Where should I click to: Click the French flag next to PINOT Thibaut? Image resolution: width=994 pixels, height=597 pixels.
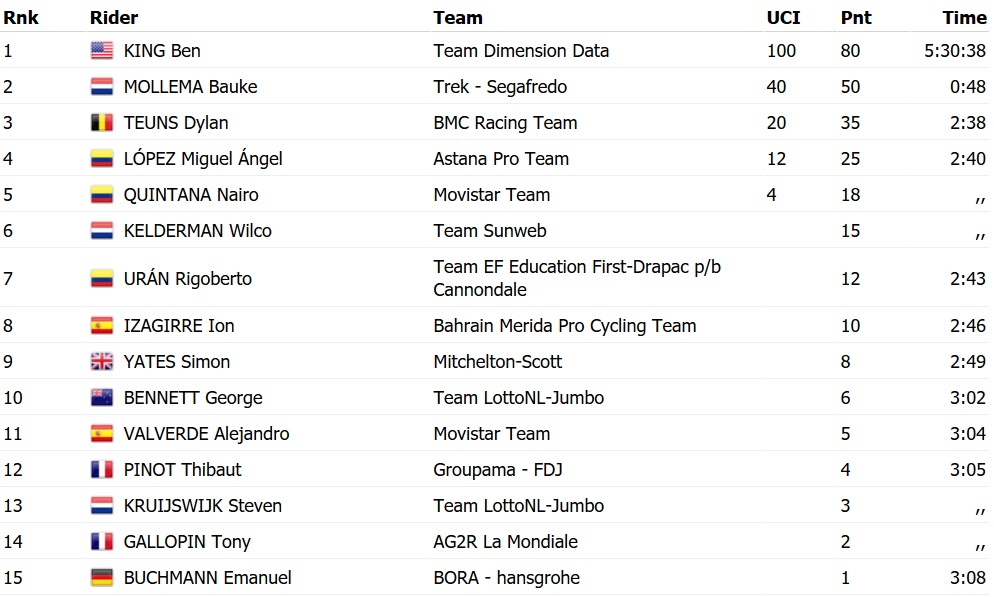[101, 470]
